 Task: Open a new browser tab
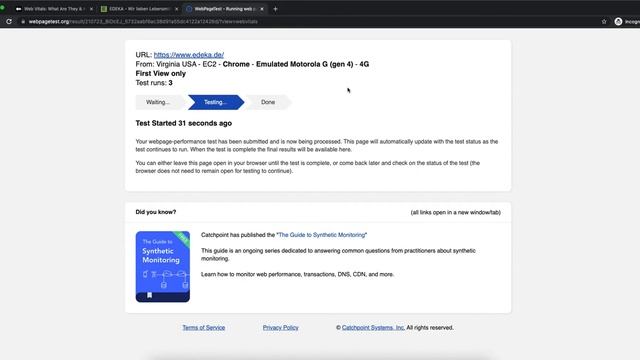click(275, 9)
